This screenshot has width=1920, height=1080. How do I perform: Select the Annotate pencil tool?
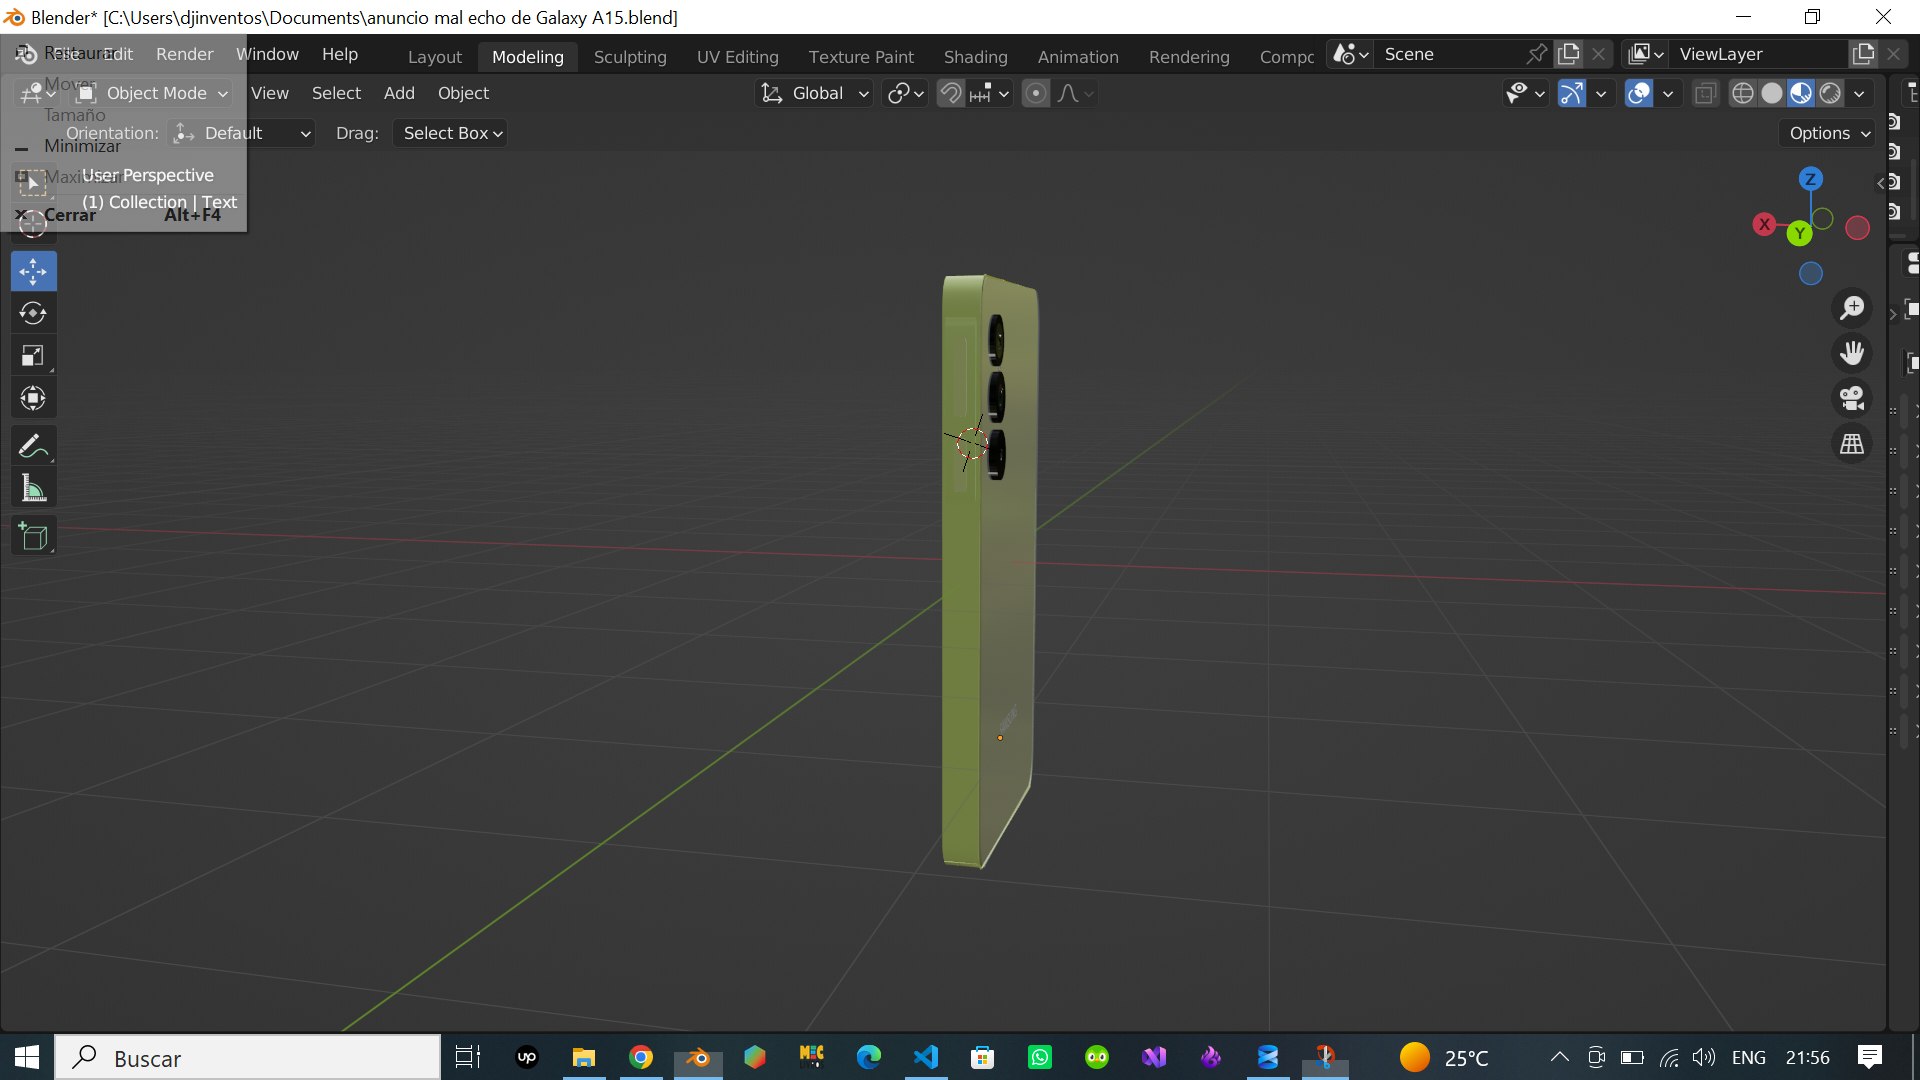click(33, 446)
